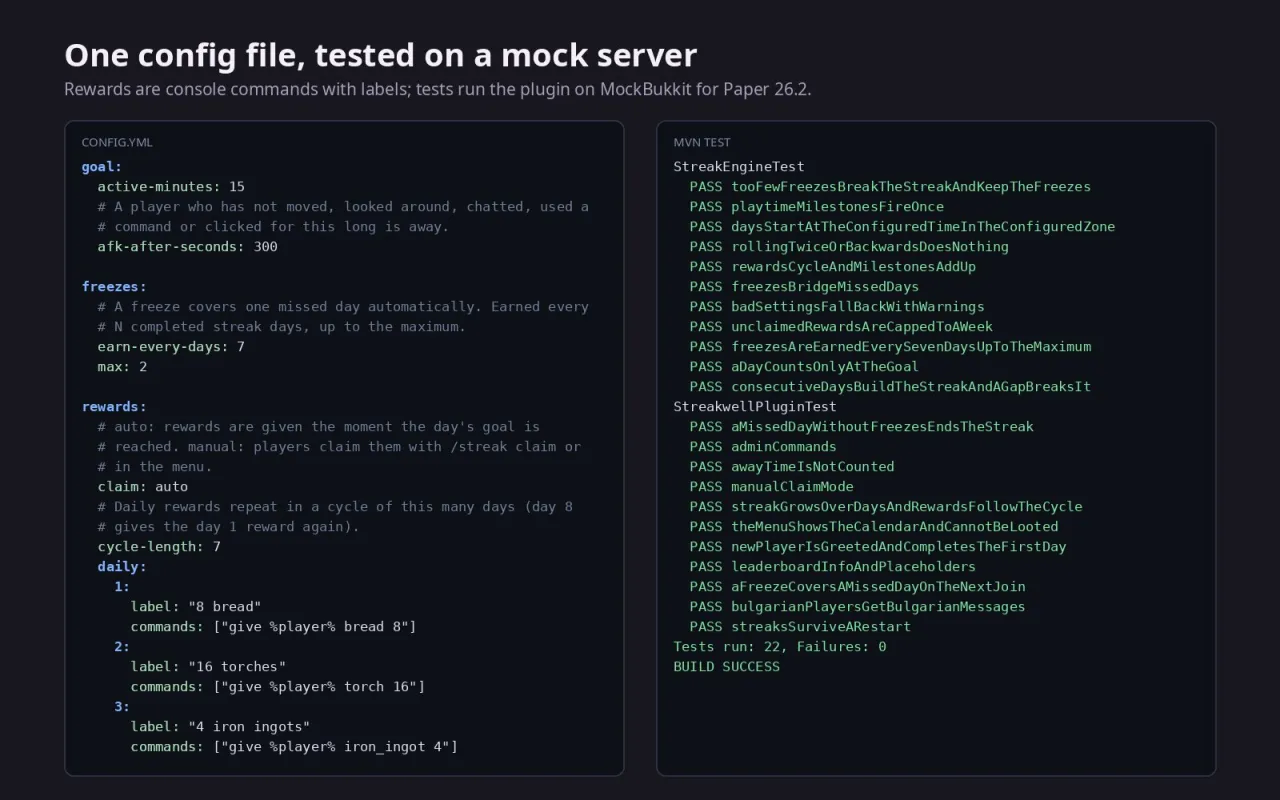Click the "daily:" key
Image resolution: width=1280 pixels, height=800 pixels.
[122, 567]
